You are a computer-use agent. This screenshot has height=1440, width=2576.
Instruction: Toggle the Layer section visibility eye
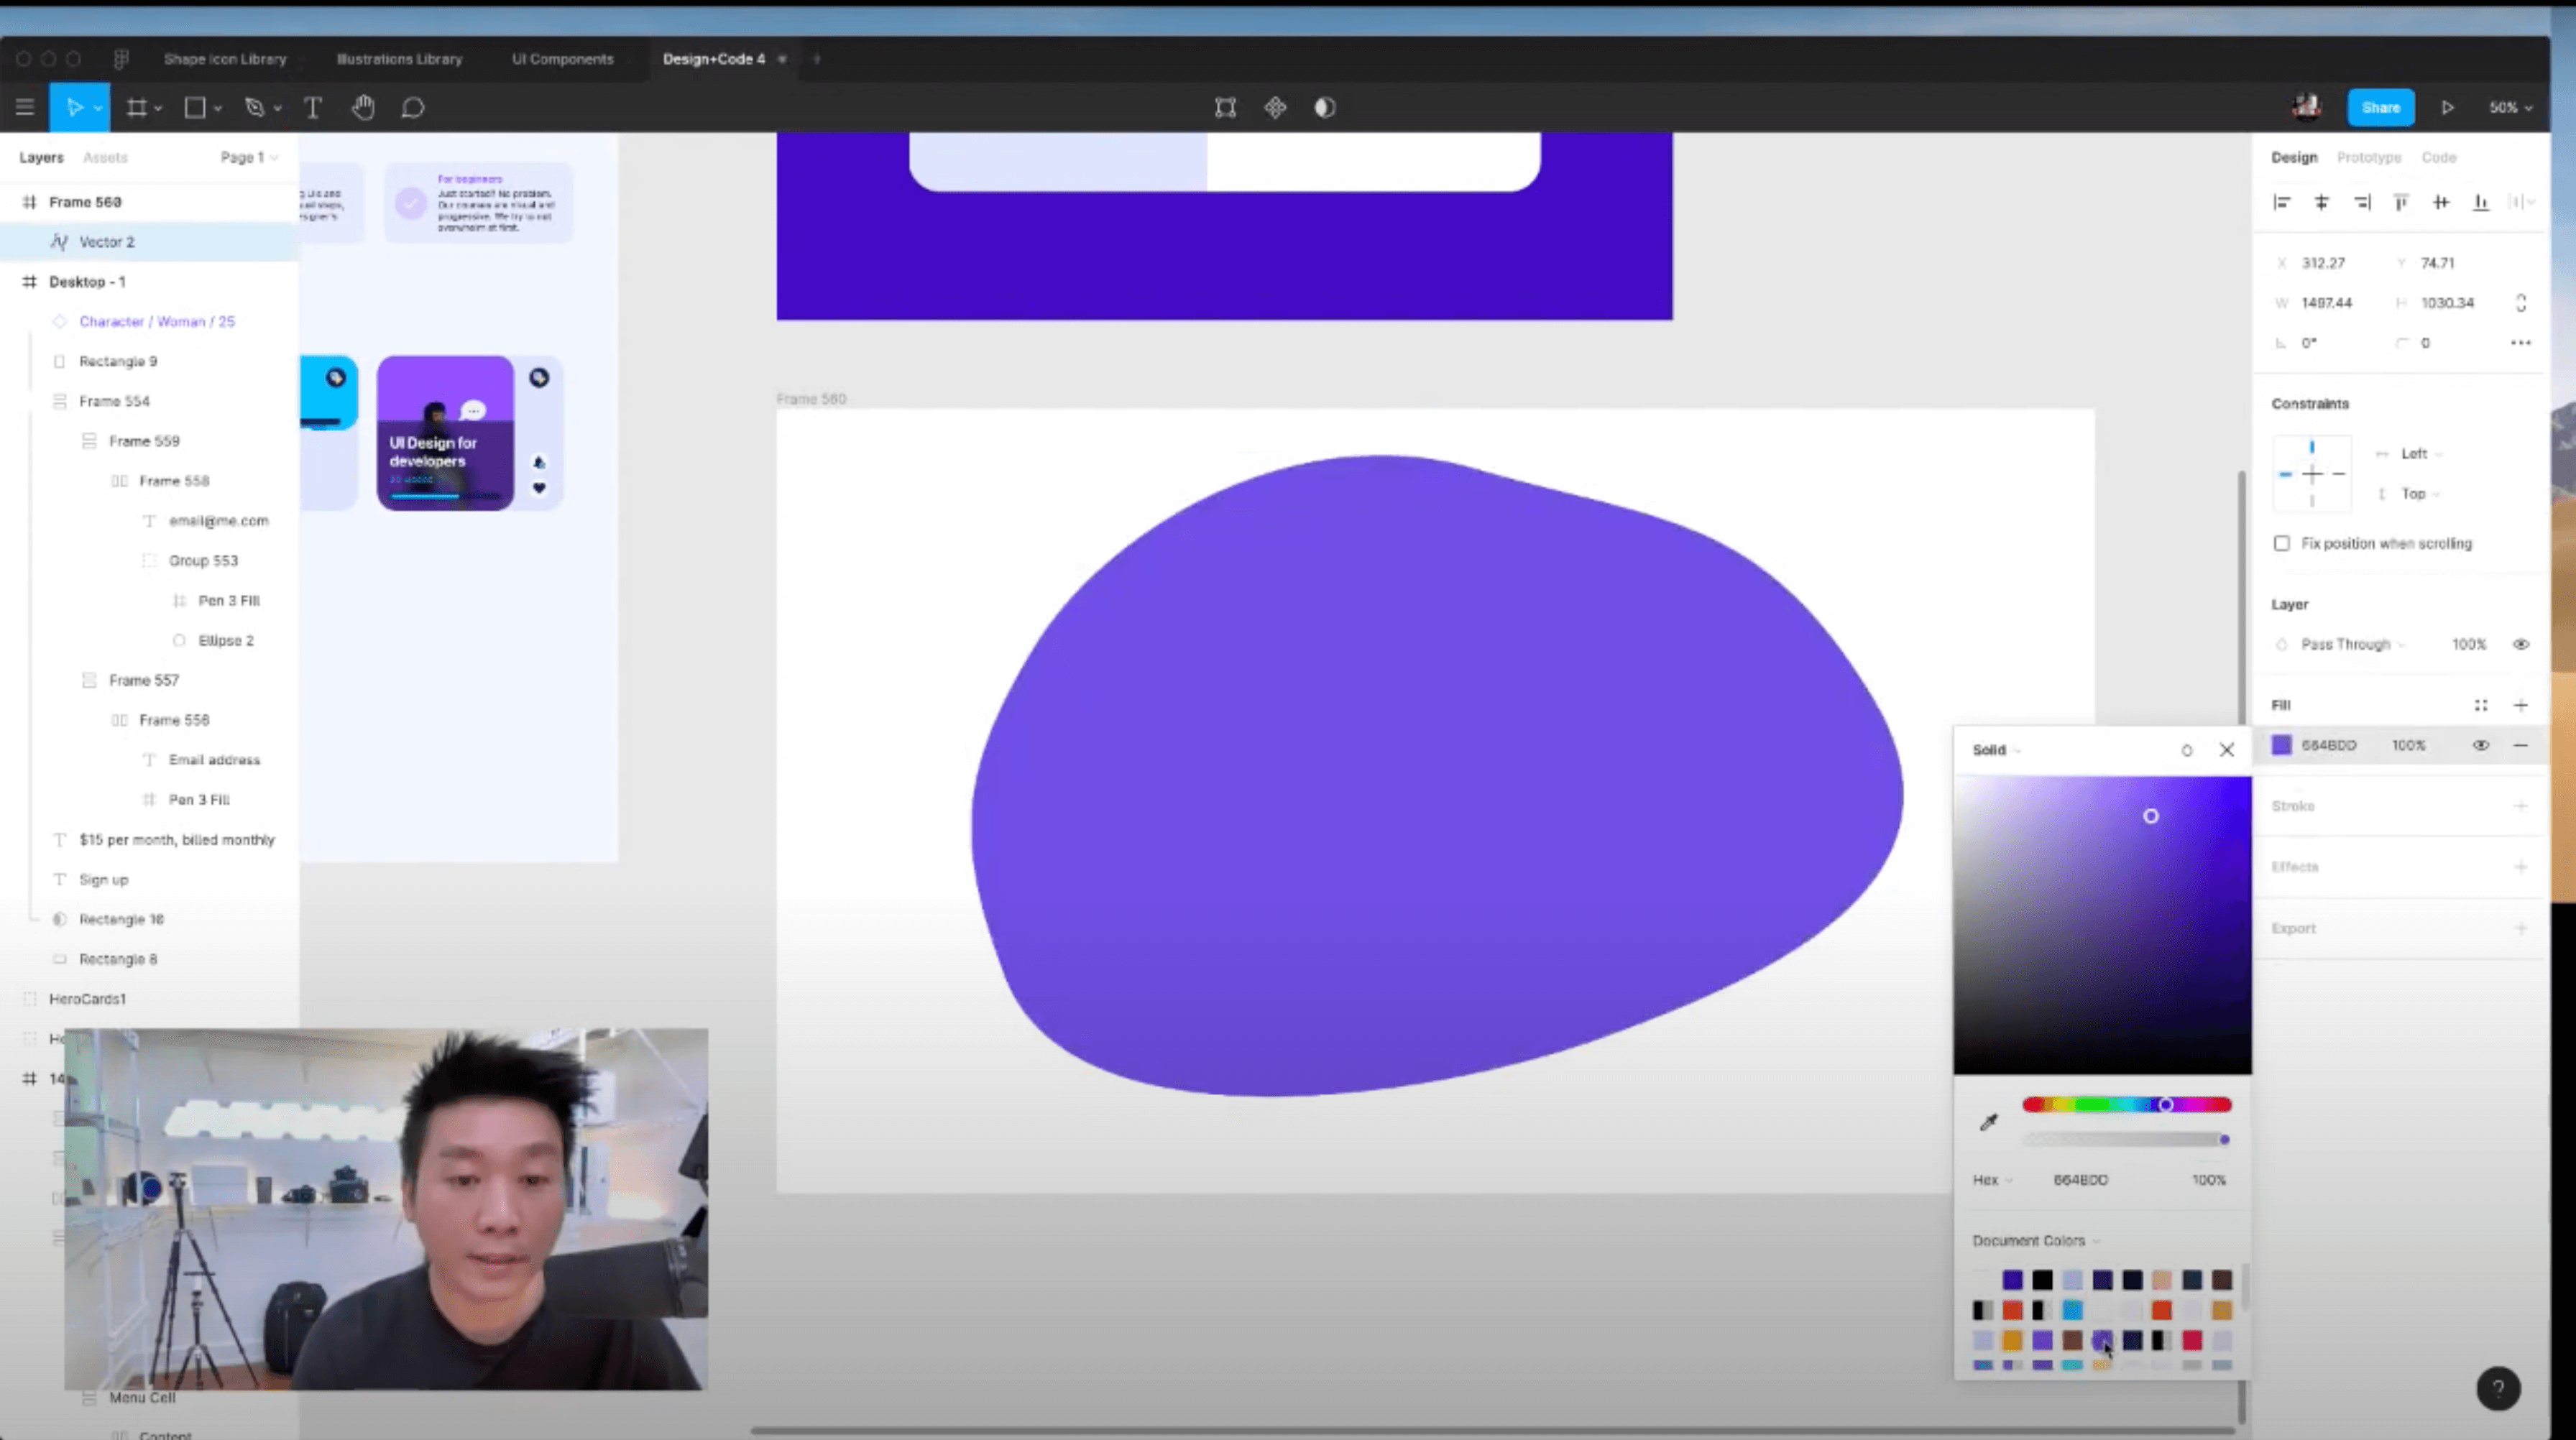tap(2523, 644)
